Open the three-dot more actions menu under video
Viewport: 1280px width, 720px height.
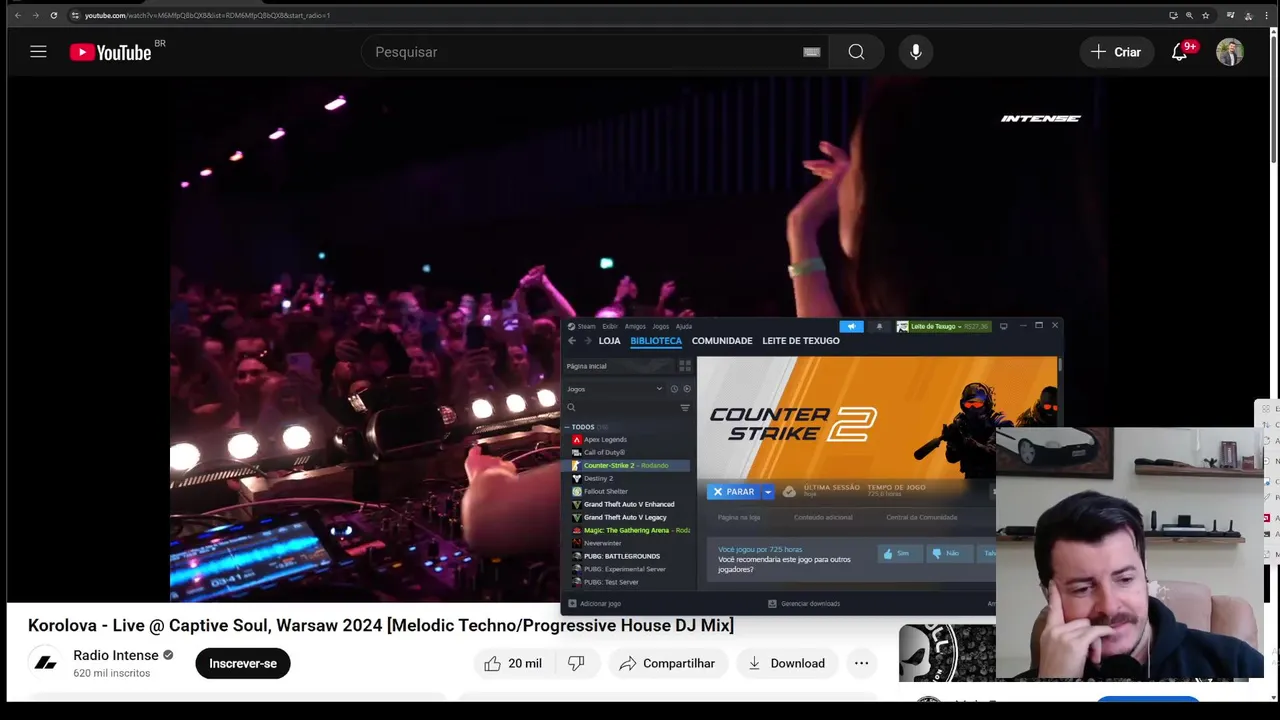[861, 663]
